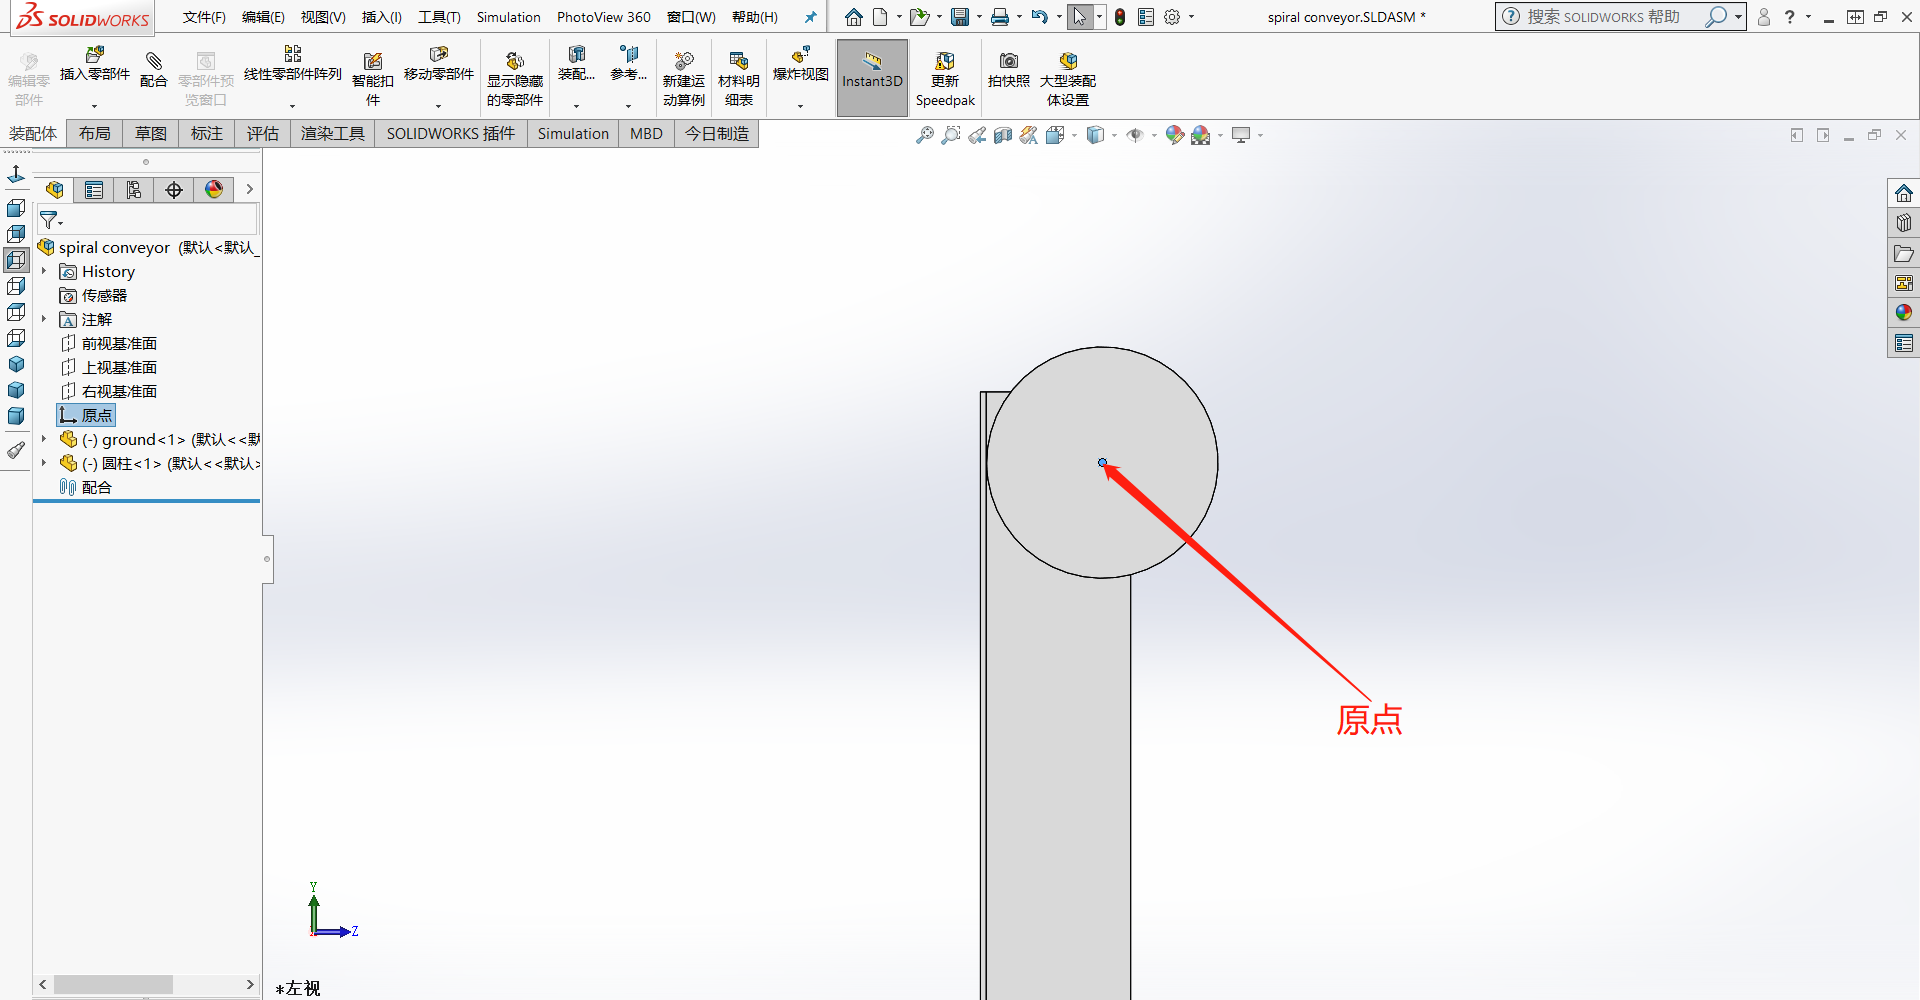Click the Section View icon in view toolbar
The height and width of the screenshot is (1000, 1920).
(1003, 135)
